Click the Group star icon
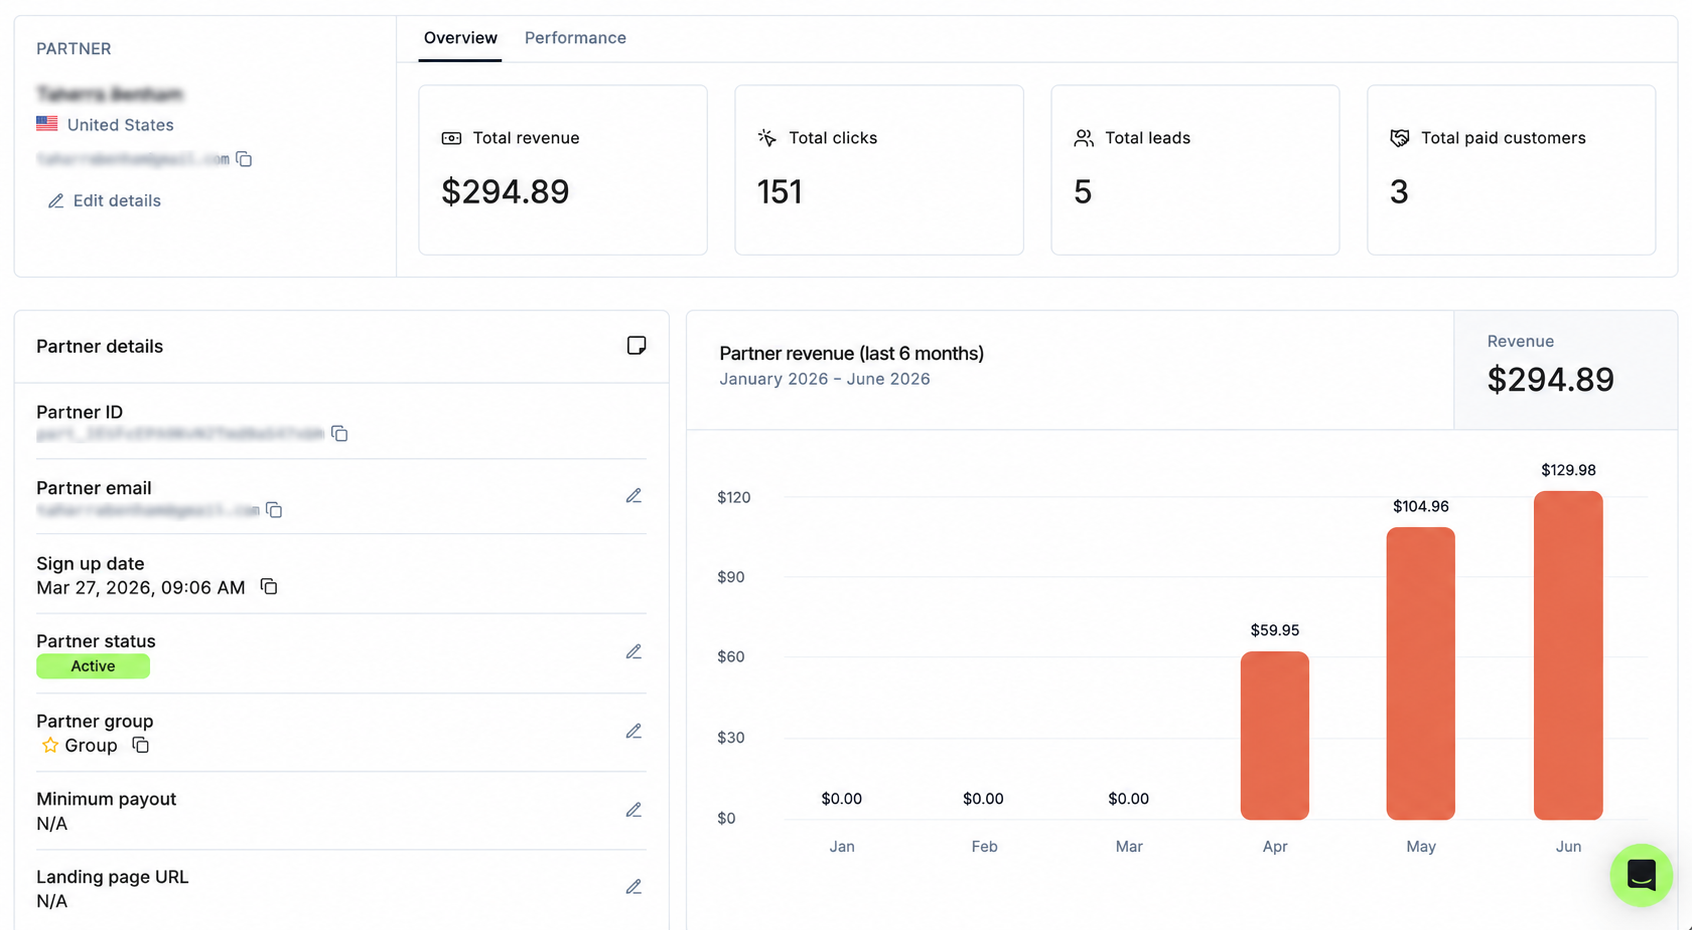Screen dimensions: 1692x930 point(50,745)
